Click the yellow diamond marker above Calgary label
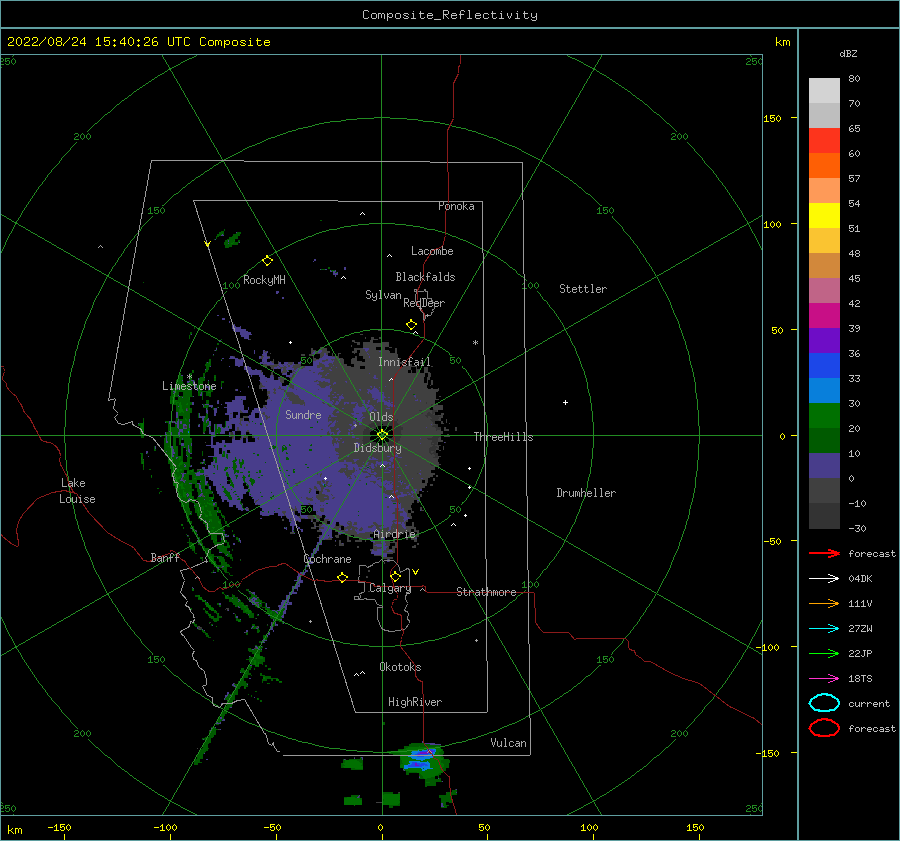 pos(395,576)
